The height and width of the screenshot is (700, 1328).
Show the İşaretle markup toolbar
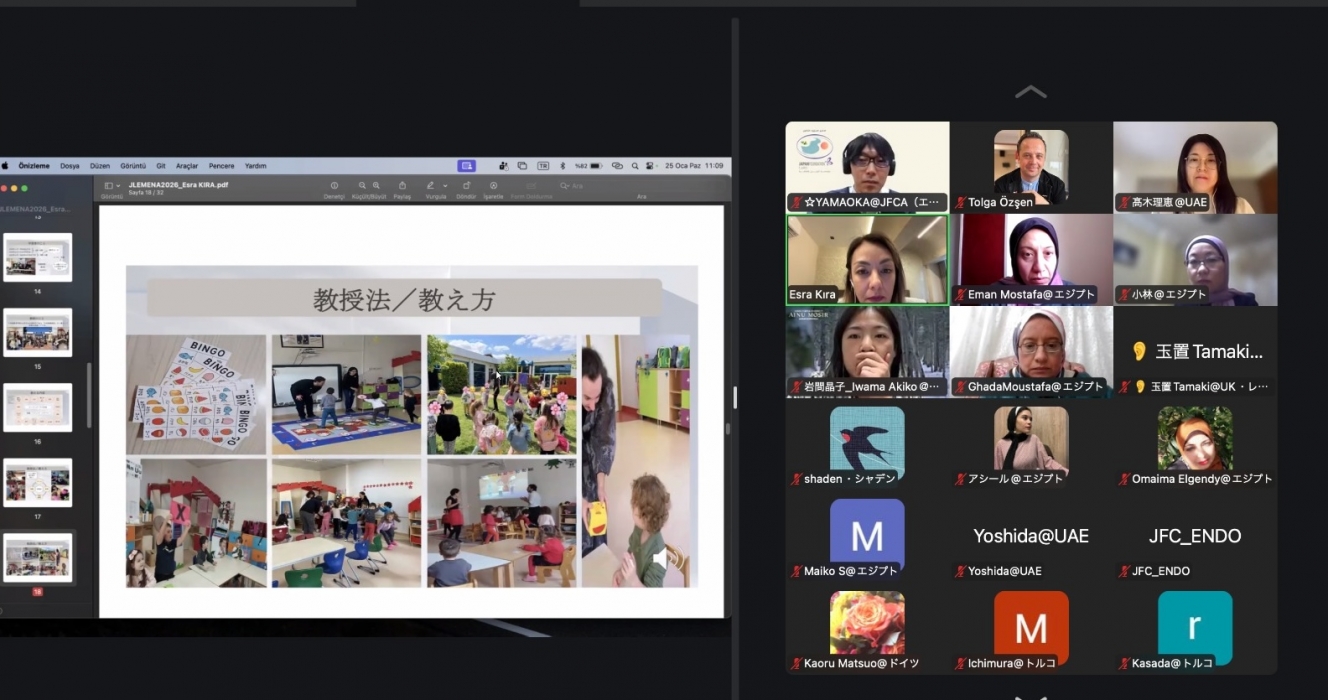[x=493, y=186]
